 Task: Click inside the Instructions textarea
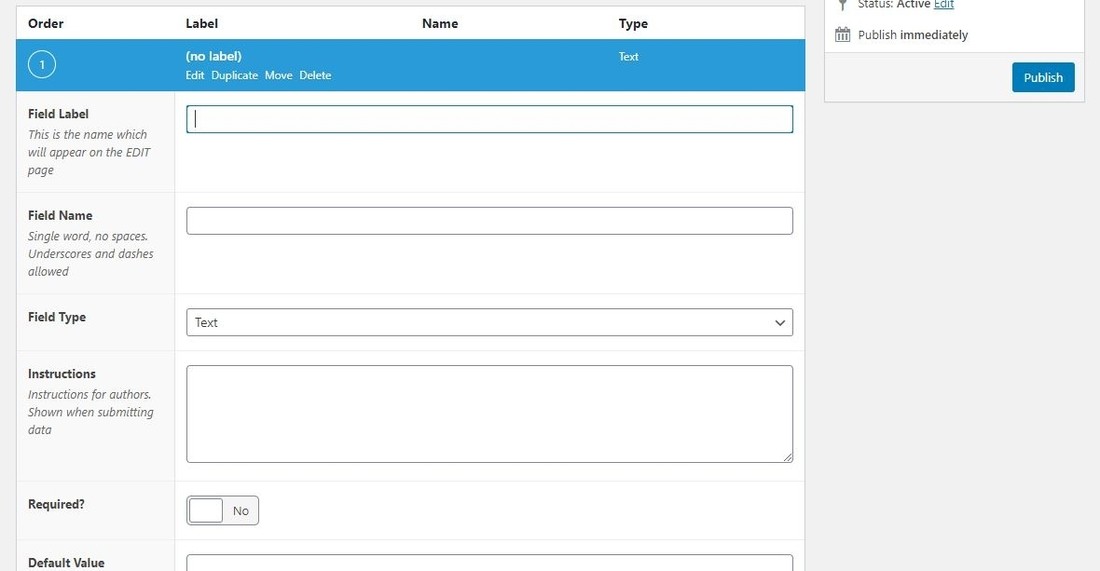point(490,414)
